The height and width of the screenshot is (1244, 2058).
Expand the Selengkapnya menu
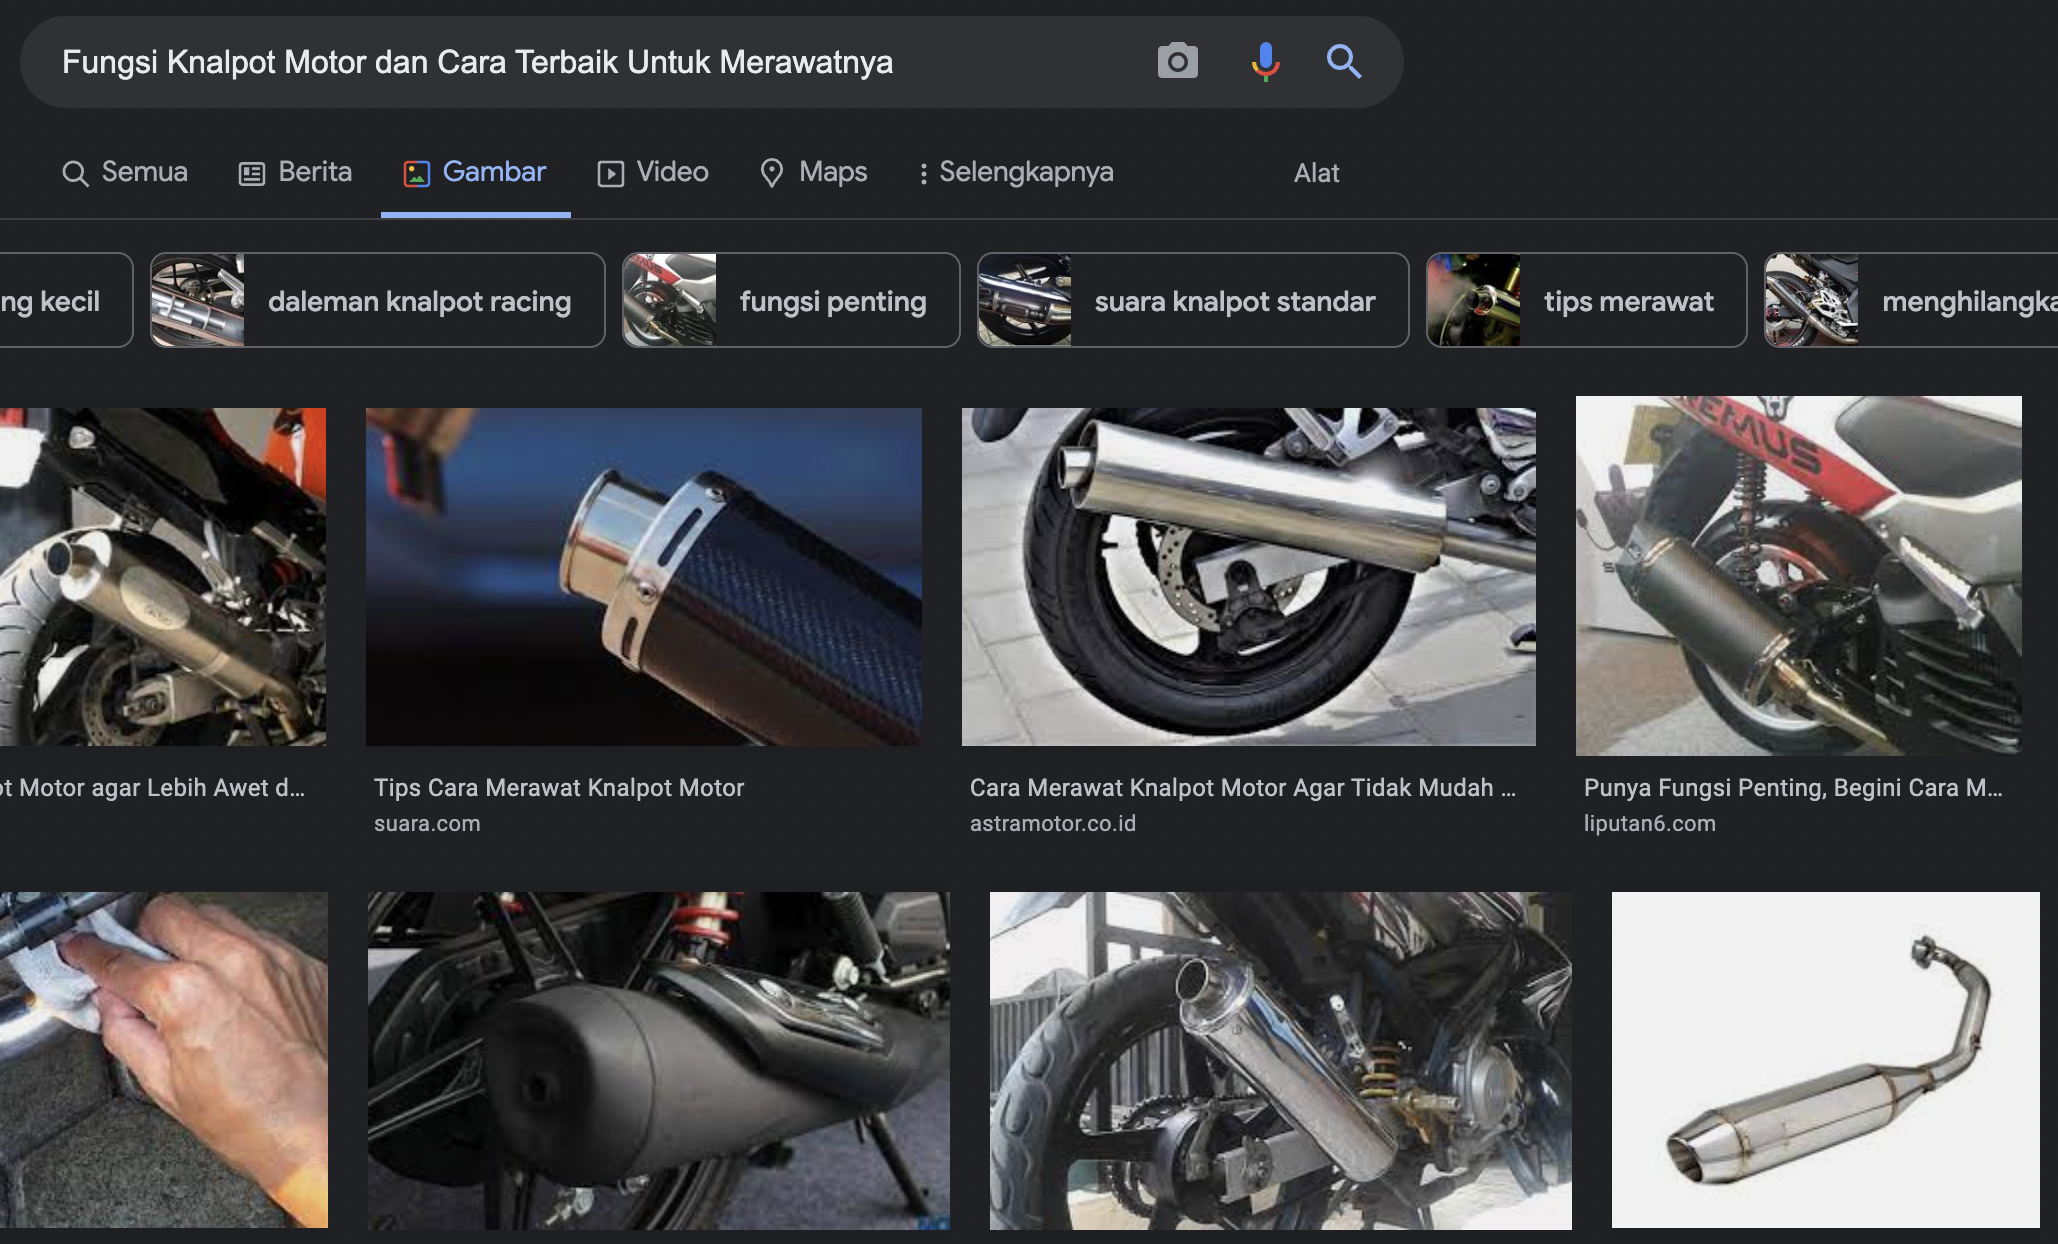[x=1015, y=172]
